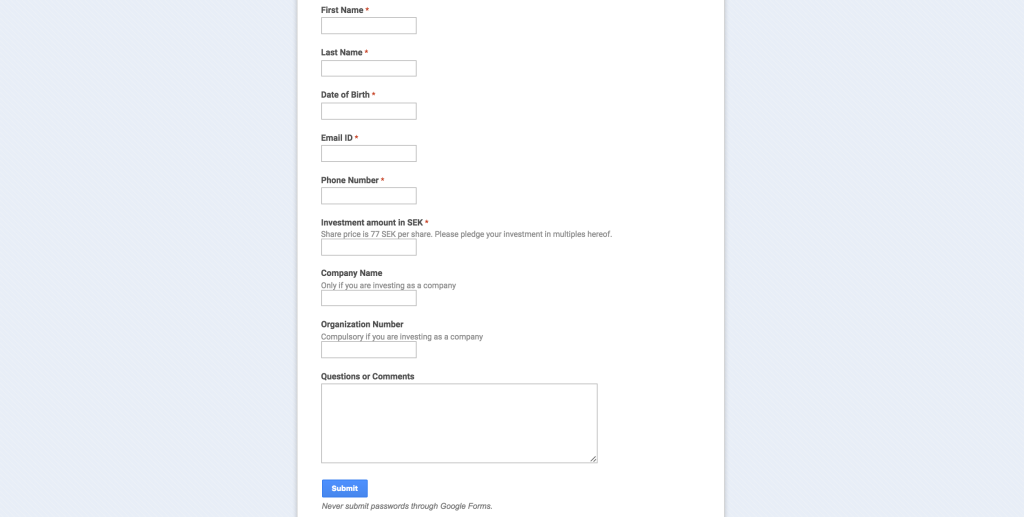
Task: Click the Phone Number label text
Action: 349,180
